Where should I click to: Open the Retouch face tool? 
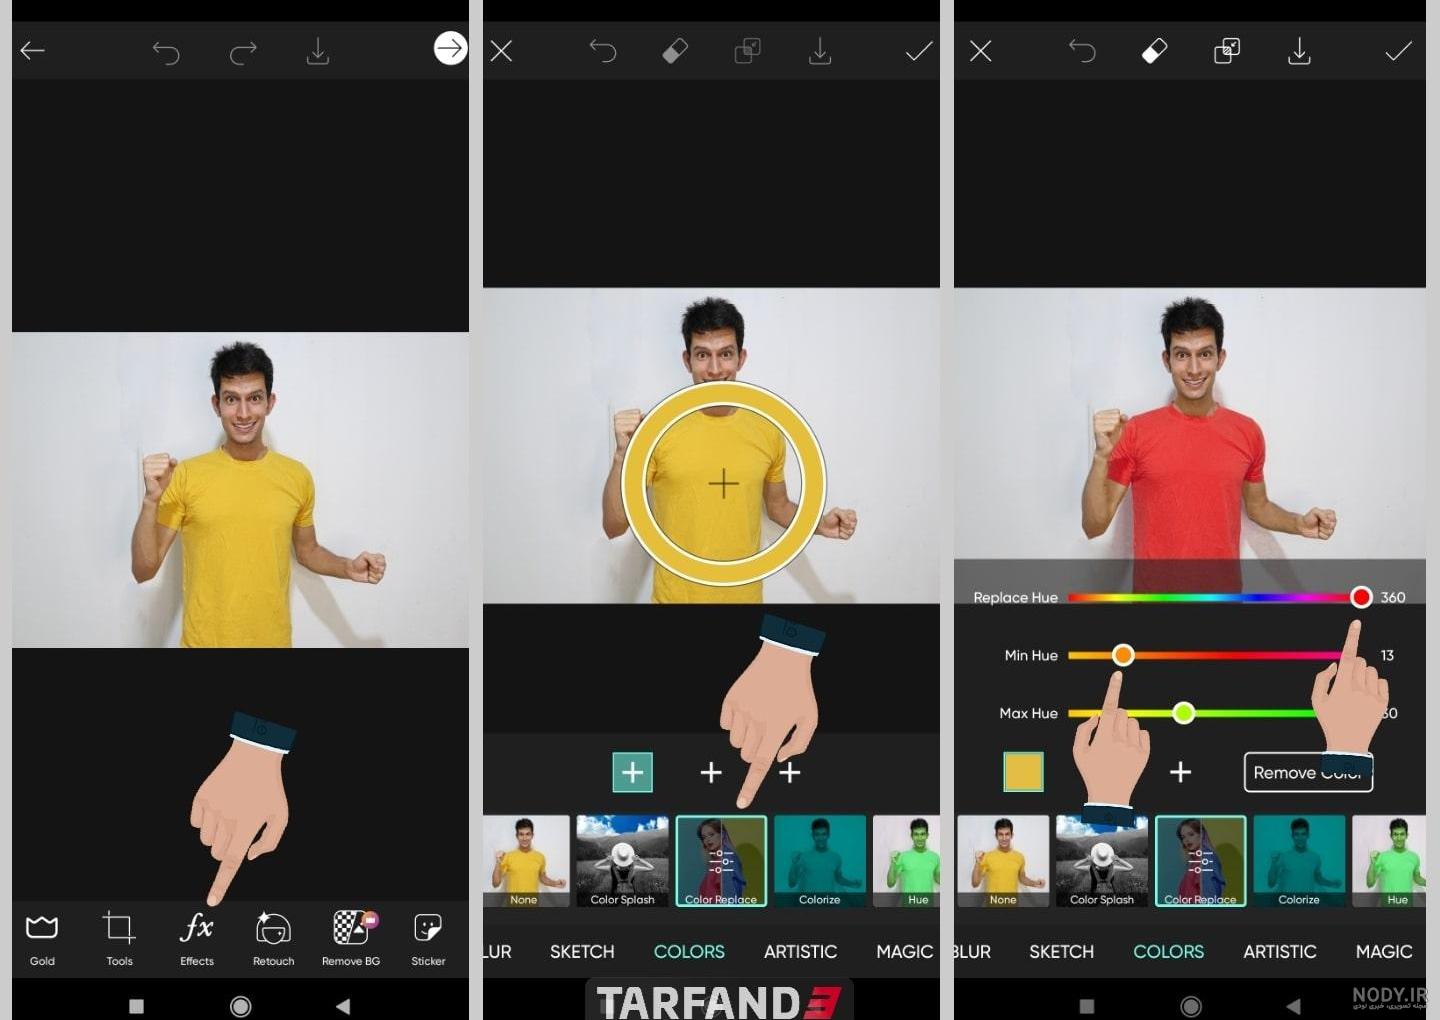tap(273, 939)
